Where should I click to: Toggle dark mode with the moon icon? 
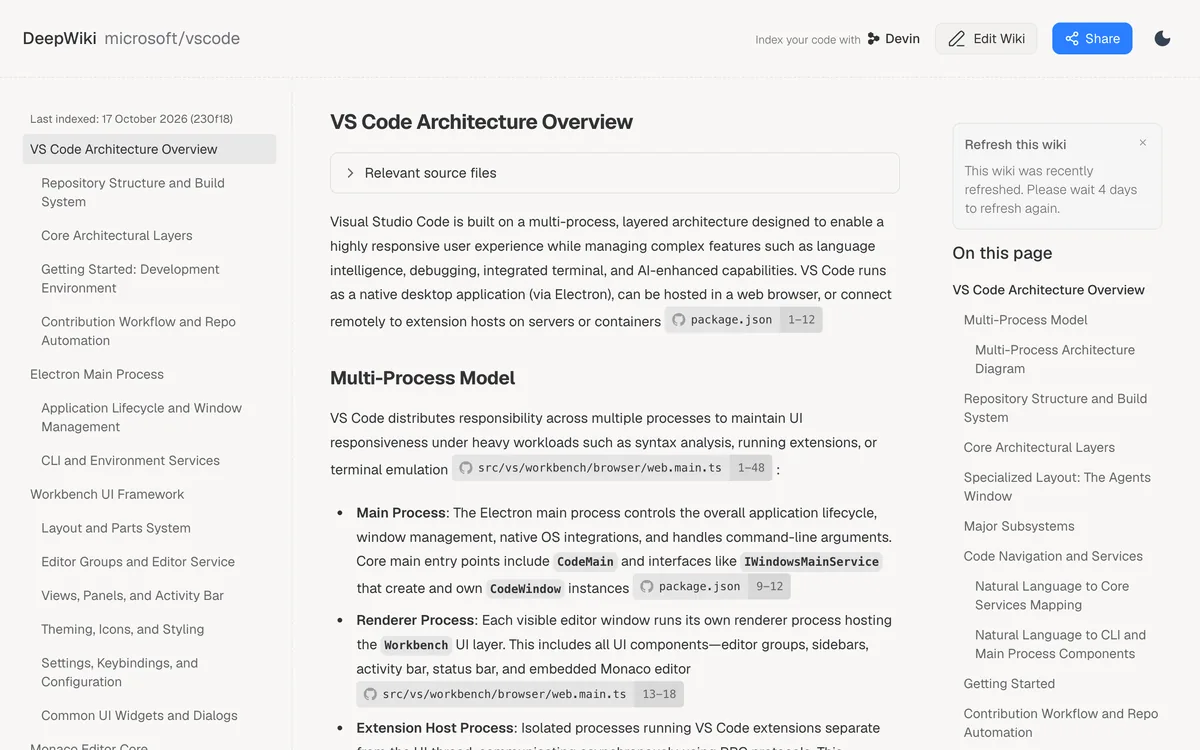point(1162,39)
